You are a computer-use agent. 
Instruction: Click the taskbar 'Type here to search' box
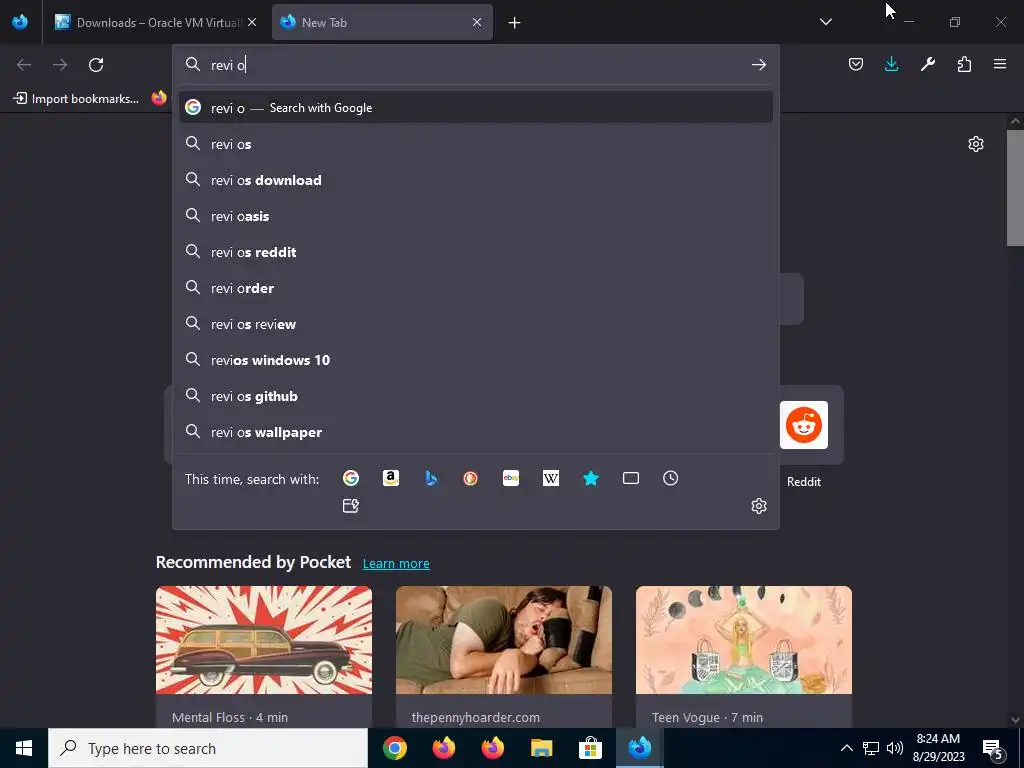tap(208, 748)
